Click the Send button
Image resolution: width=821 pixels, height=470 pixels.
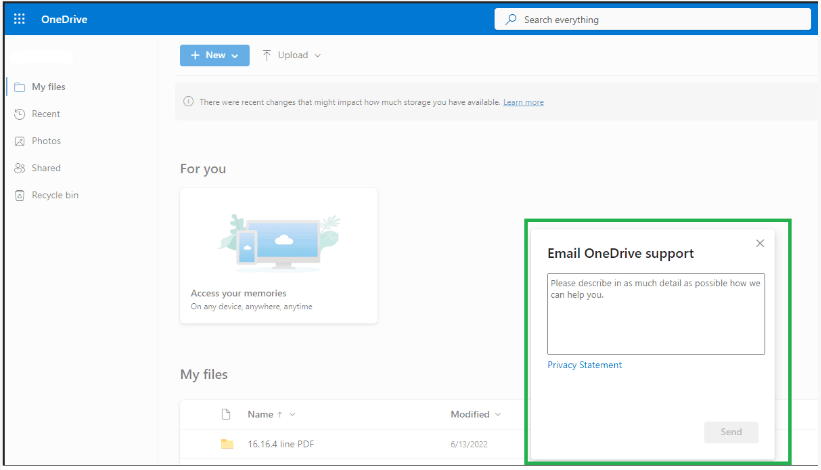coord(731,432)
